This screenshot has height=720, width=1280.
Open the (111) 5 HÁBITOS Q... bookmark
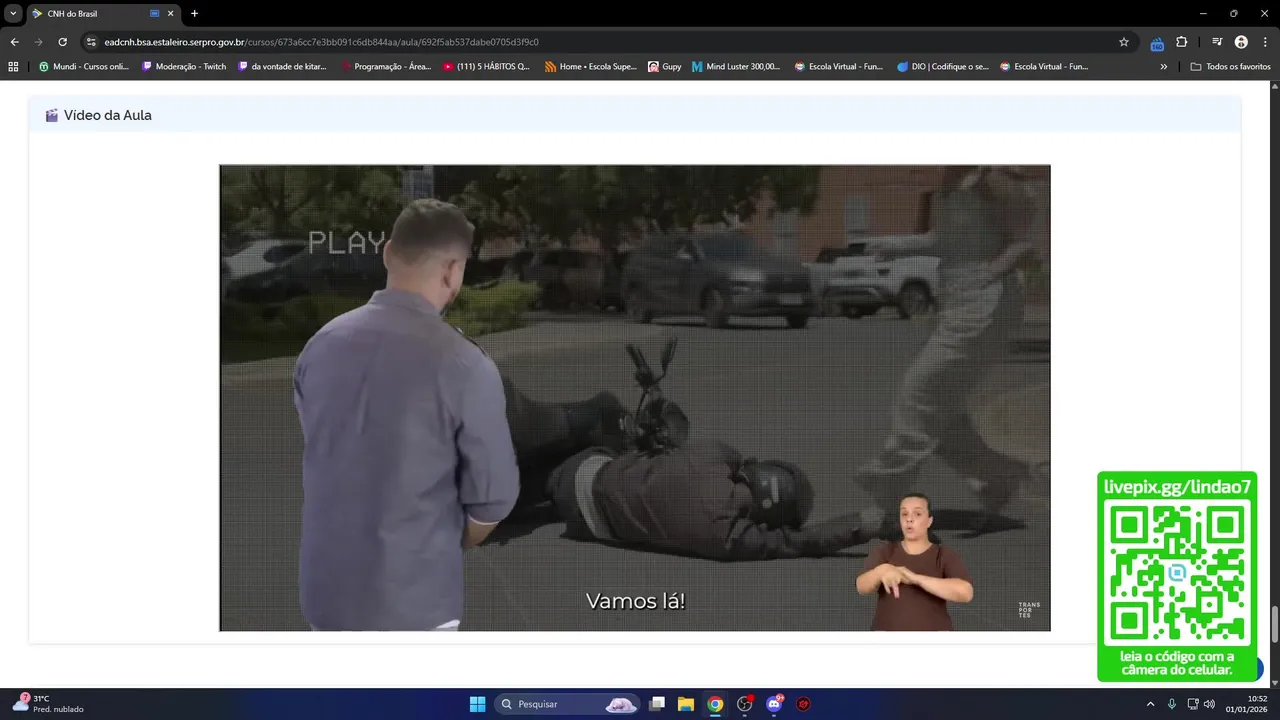click(487, 67)
